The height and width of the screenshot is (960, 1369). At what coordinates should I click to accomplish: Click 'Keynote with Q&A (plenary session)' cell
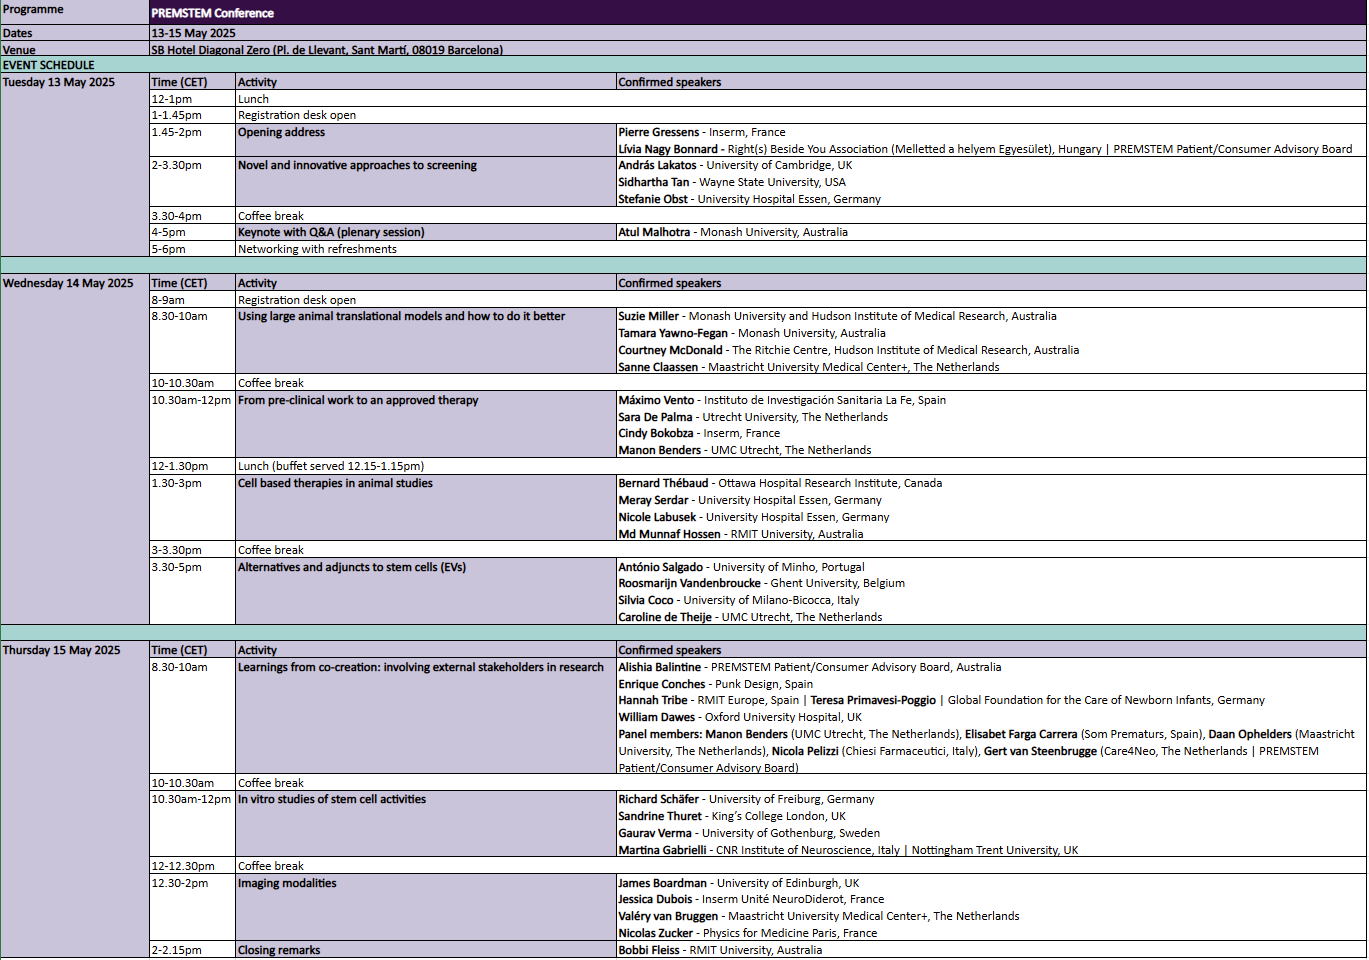(x=425, y=232)
